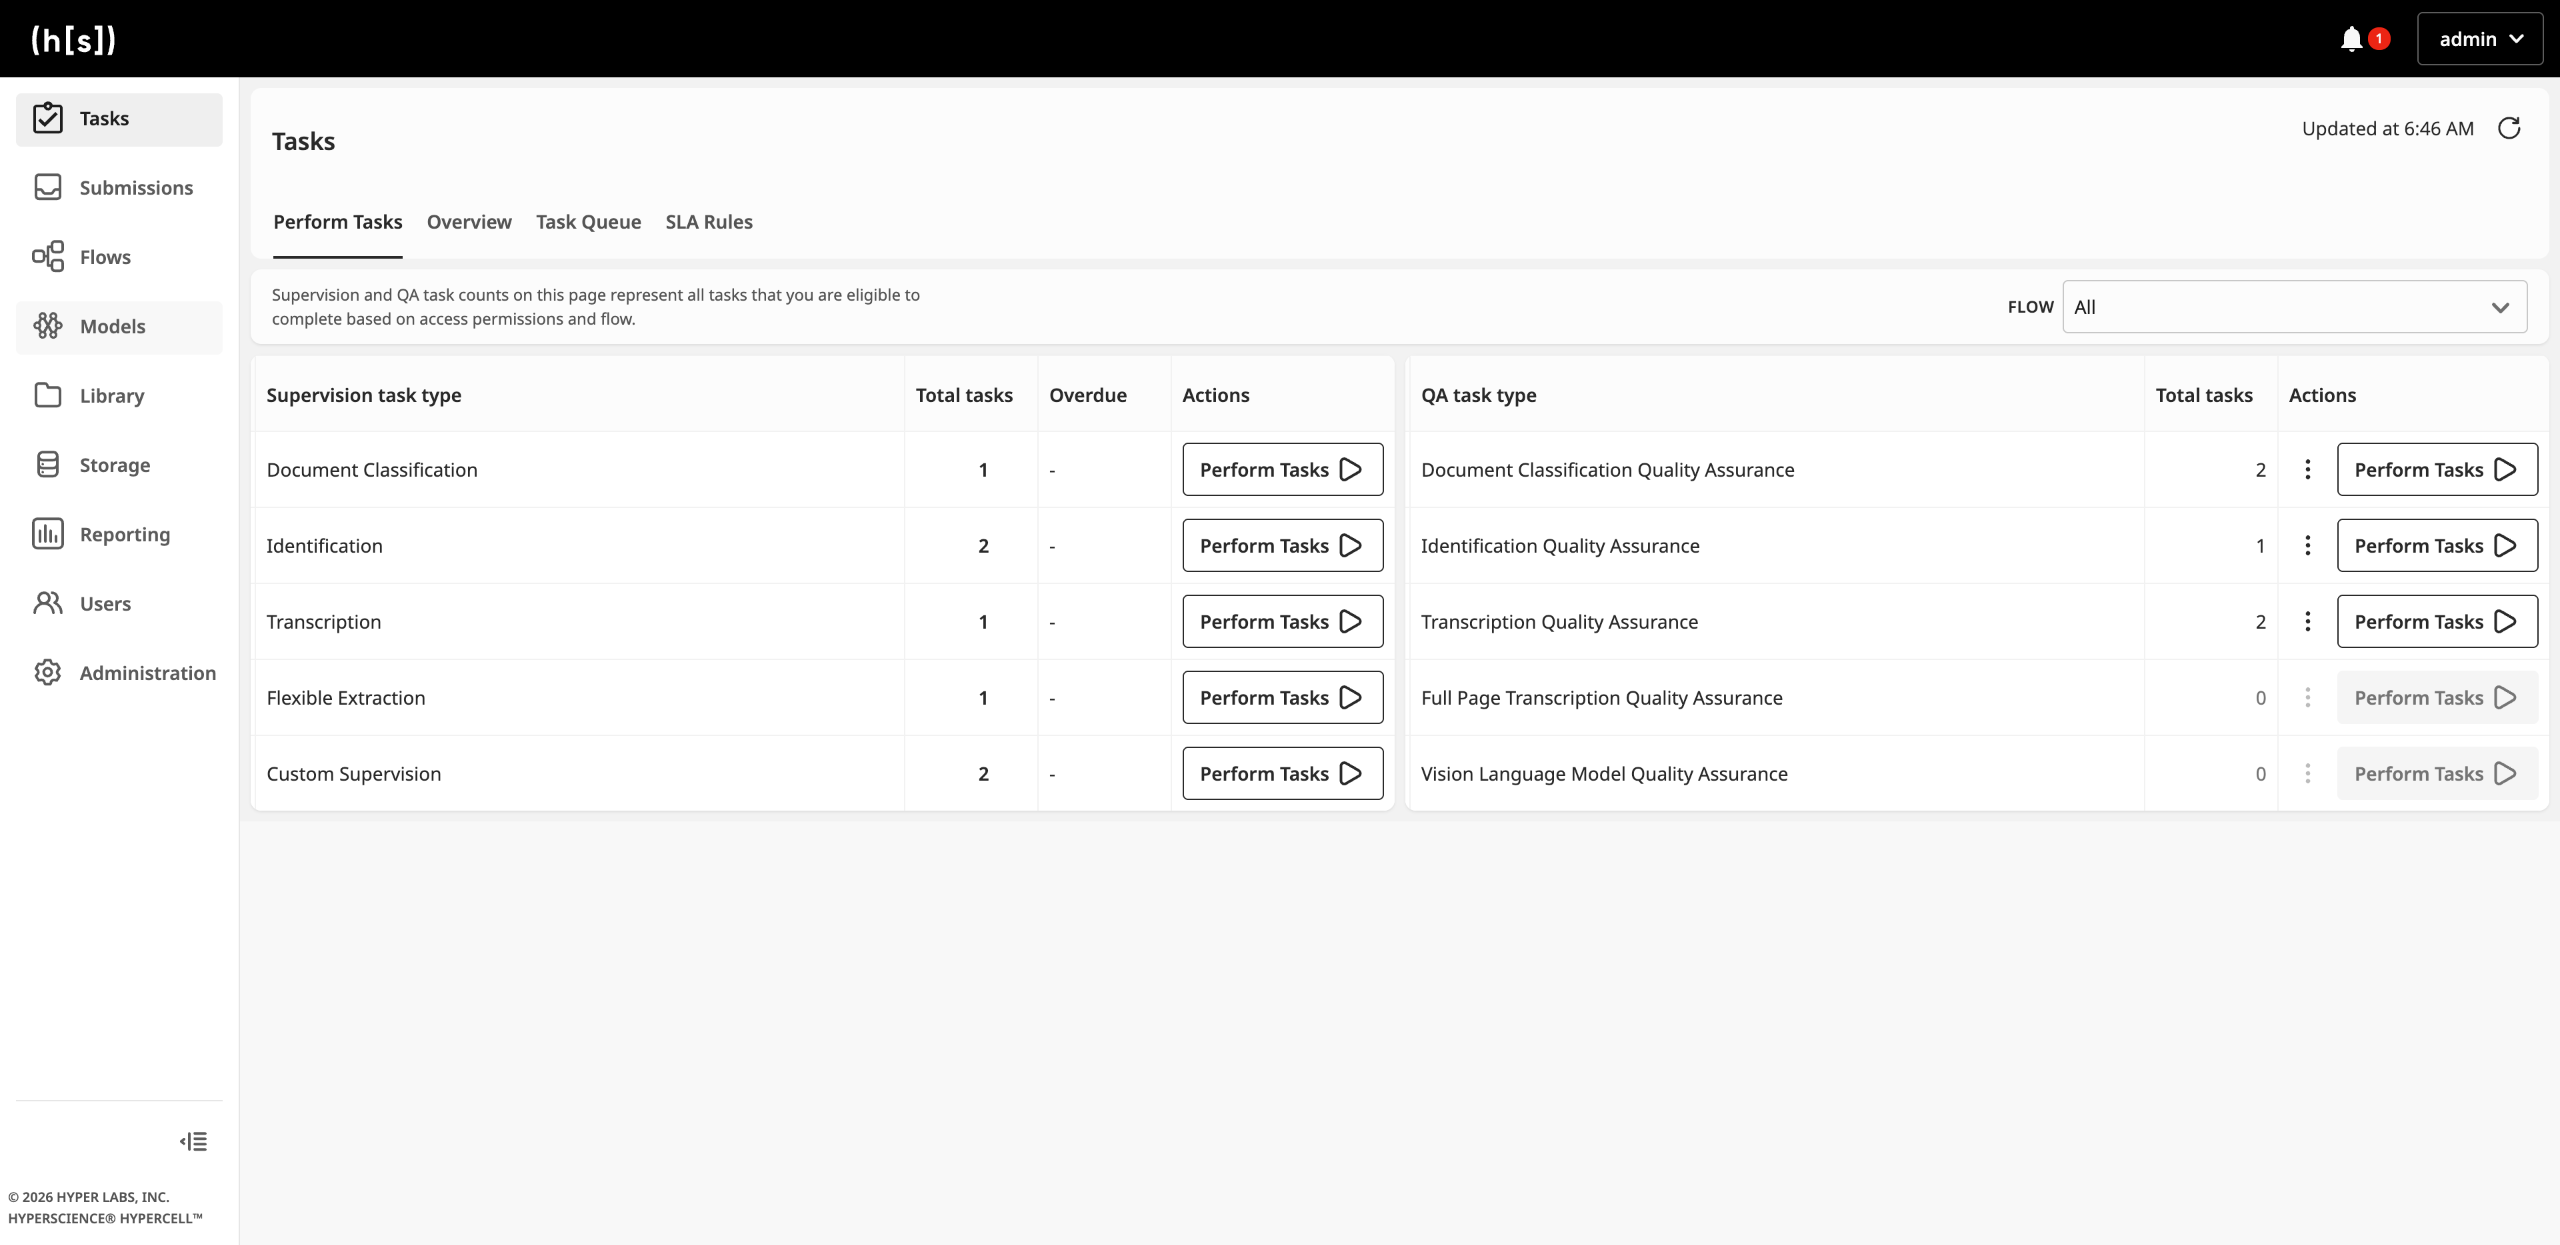Image resolution: width=2560 pixels, height=1245 pixels.
Task: Perform Tasks for Flexible Extraction
Action: pyautogui.click(x=1282, y=697)
